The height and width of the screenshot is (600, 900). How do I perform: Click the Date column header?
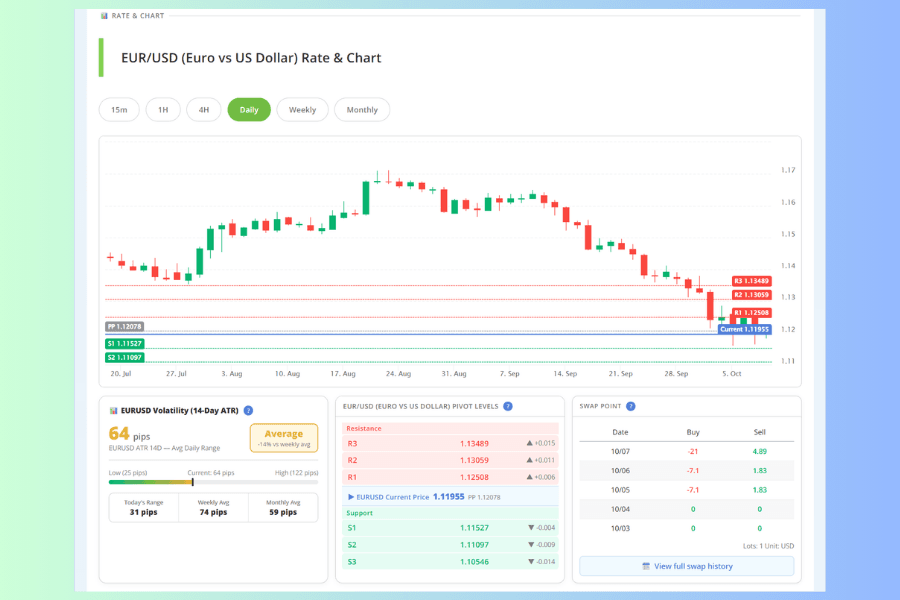point(620,432)
